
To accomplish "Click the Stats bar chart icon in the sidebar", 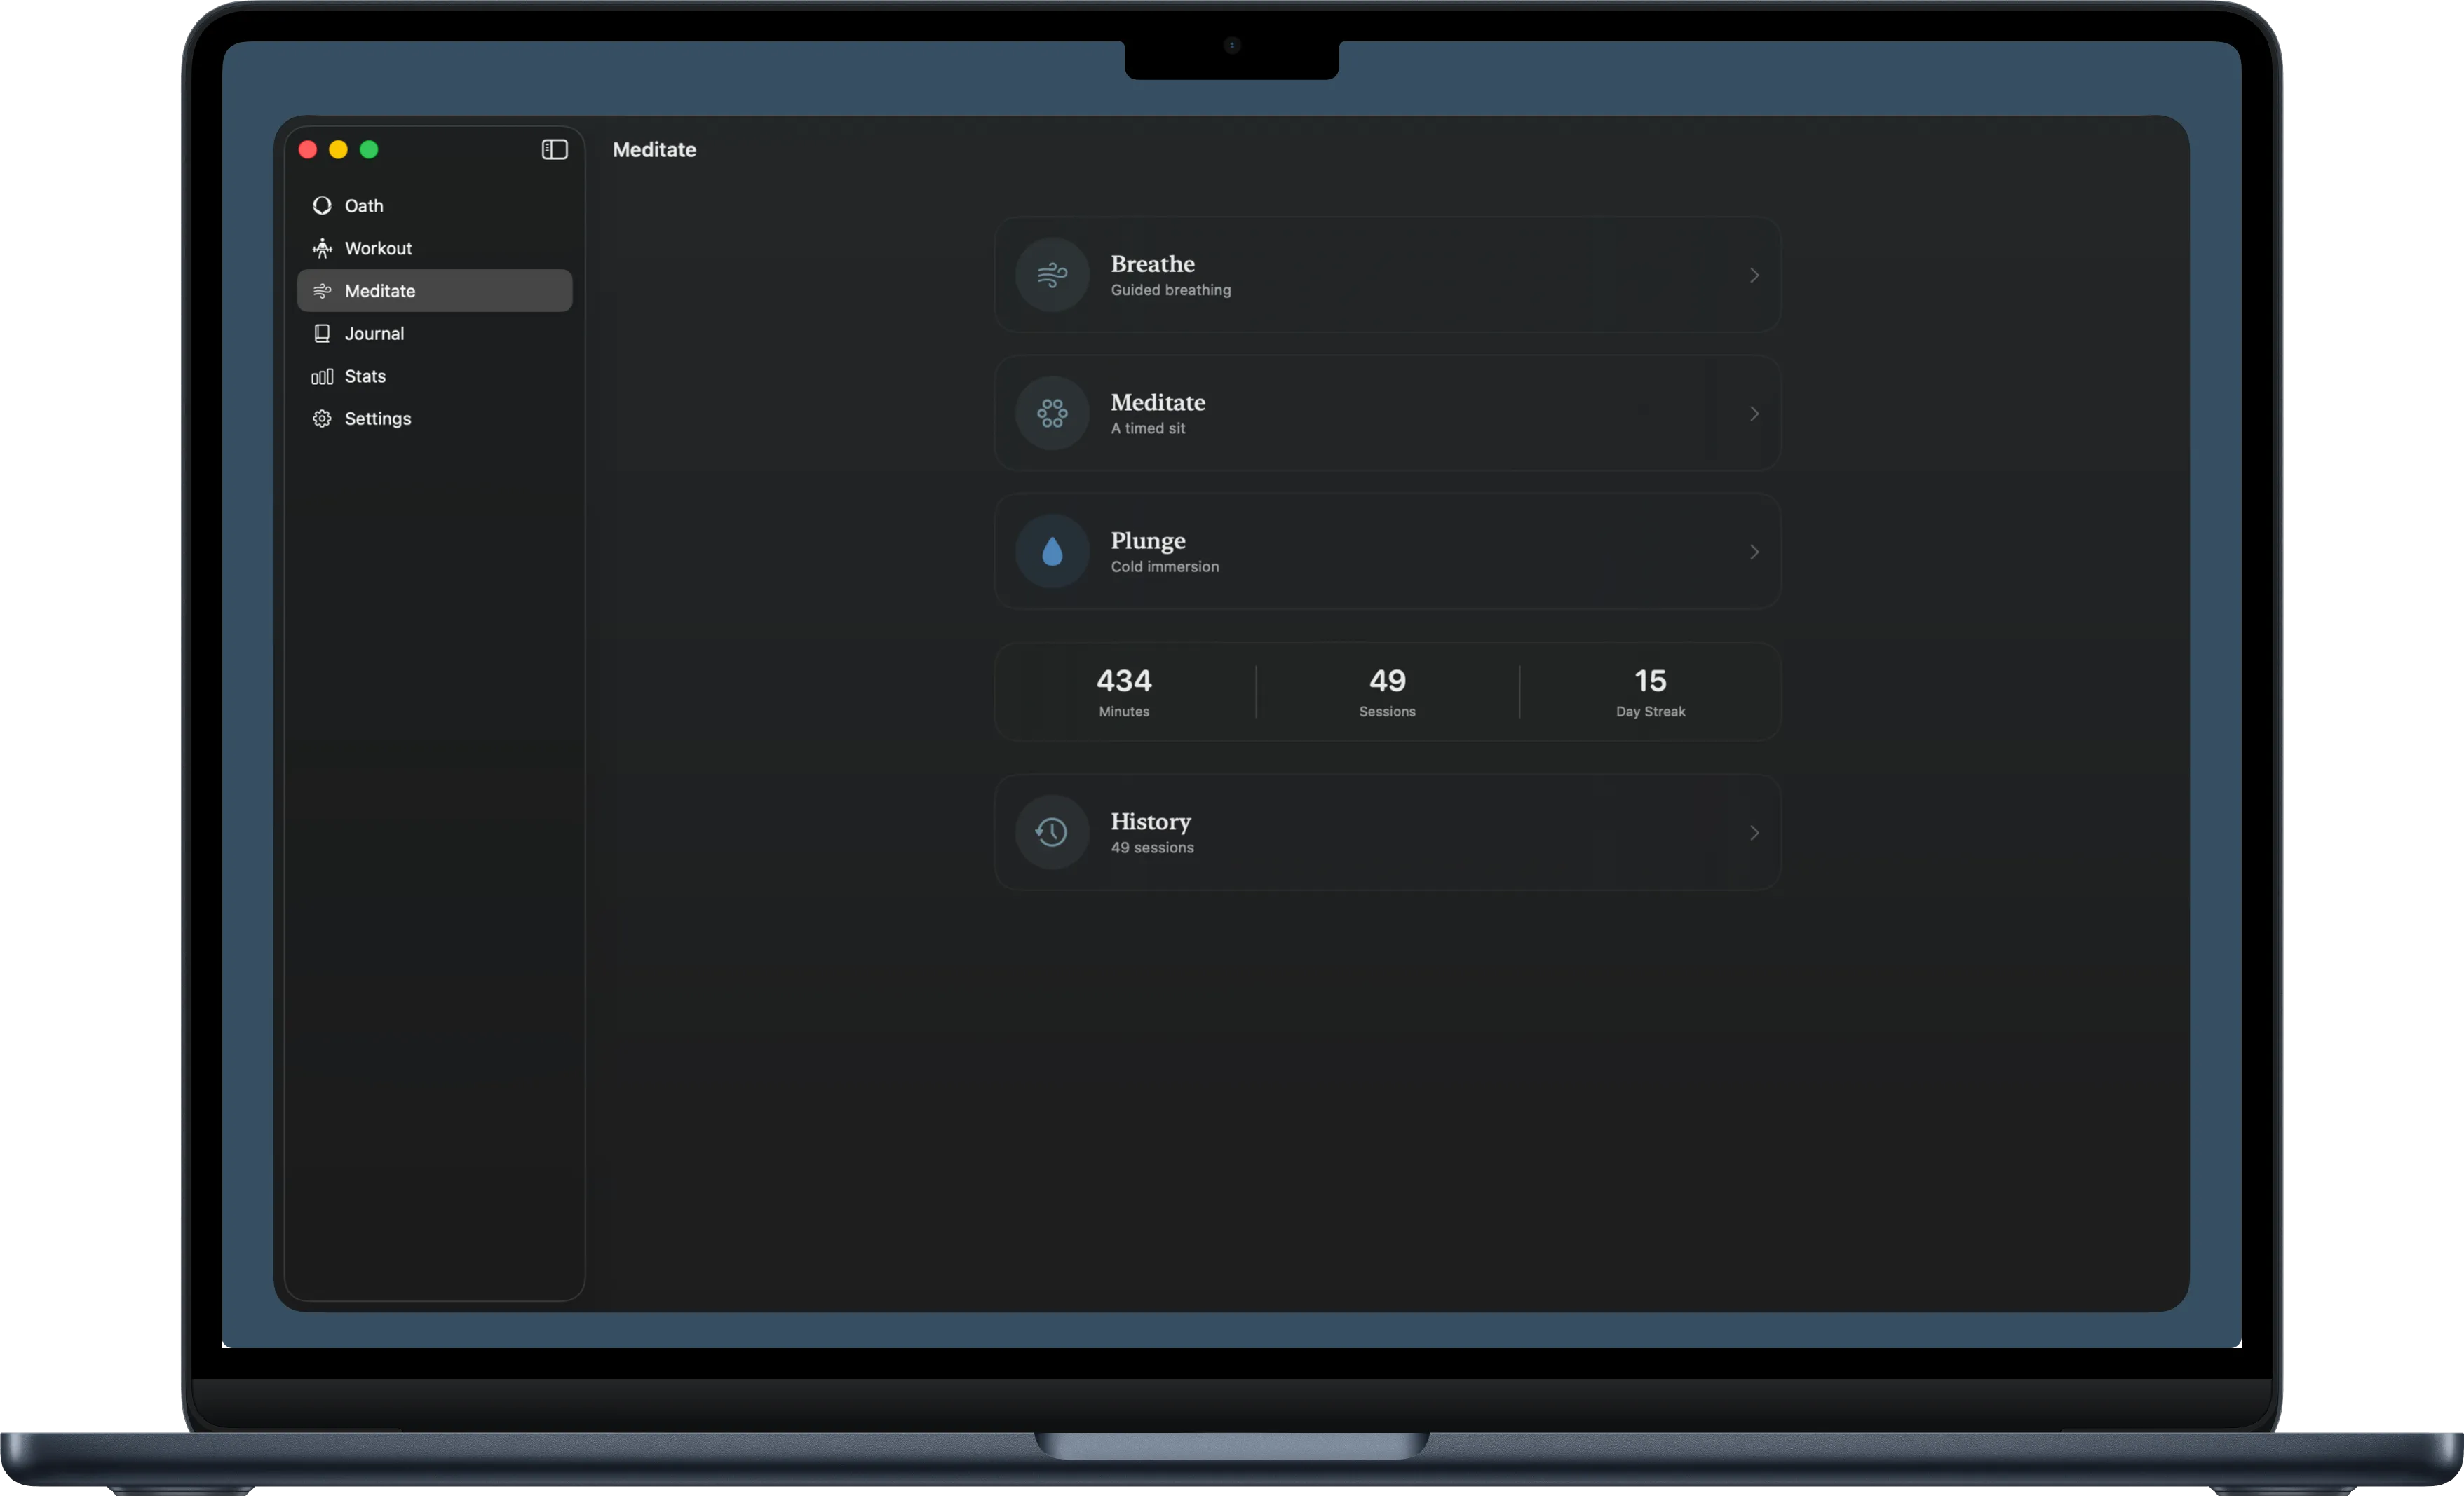I will (x=322, y=376).
